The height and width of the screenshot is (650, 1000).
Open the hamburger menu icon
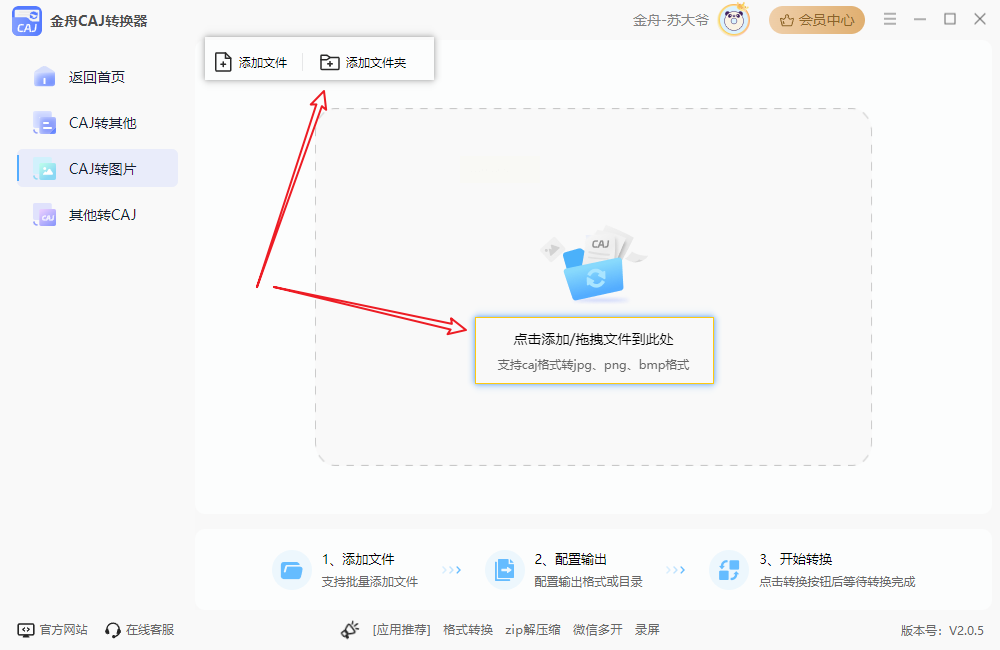pos(890,19)
